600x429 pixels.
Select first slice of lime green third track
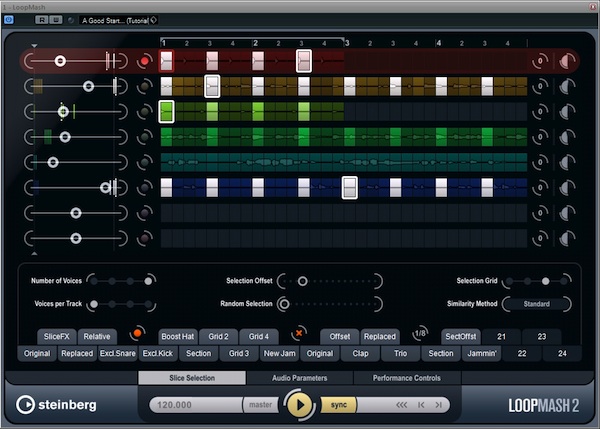[166, 112]
